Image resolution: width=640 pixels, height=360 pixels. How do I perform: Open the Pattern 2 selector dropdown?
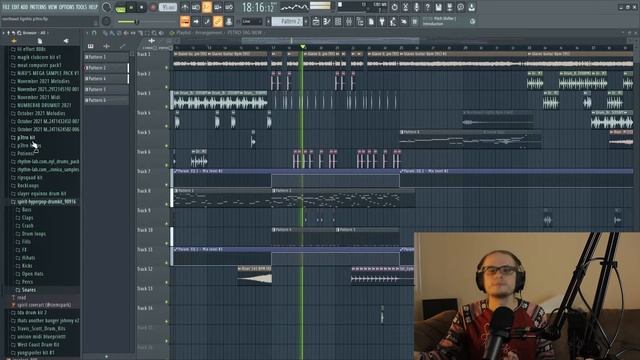tap(287, 21)
